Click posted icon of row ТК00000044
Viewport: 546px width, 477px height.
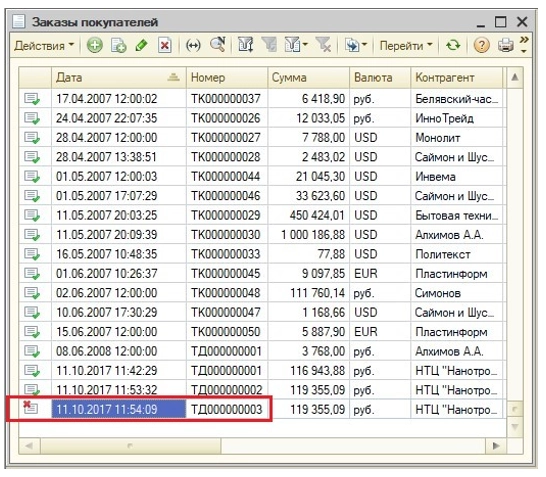pyautogui.click(x=32, y=177)
